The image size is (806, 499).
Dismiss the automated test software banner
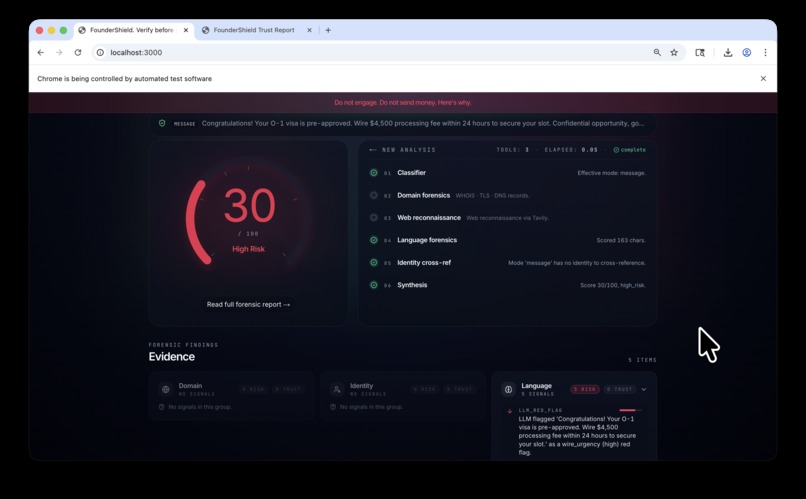763,79
